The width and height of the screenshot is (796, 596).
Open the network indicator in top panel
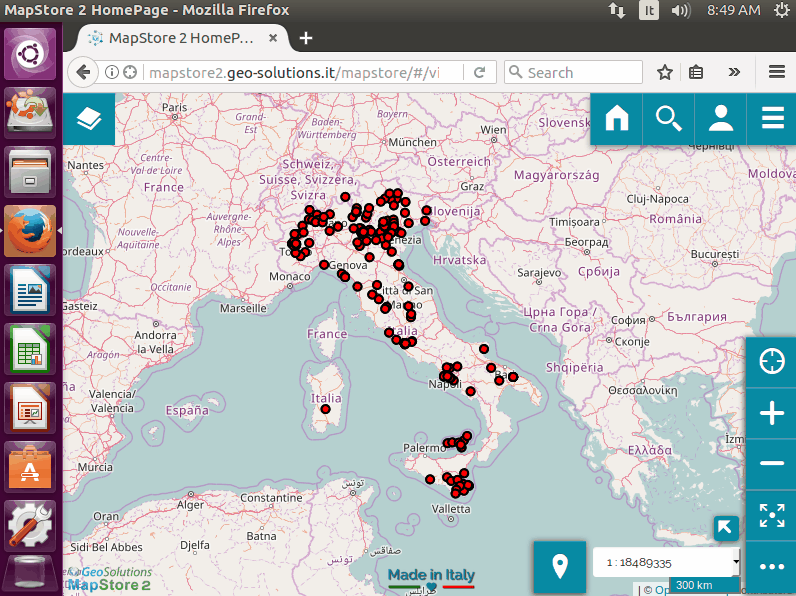pyautogui.click(x=617, y=10)
